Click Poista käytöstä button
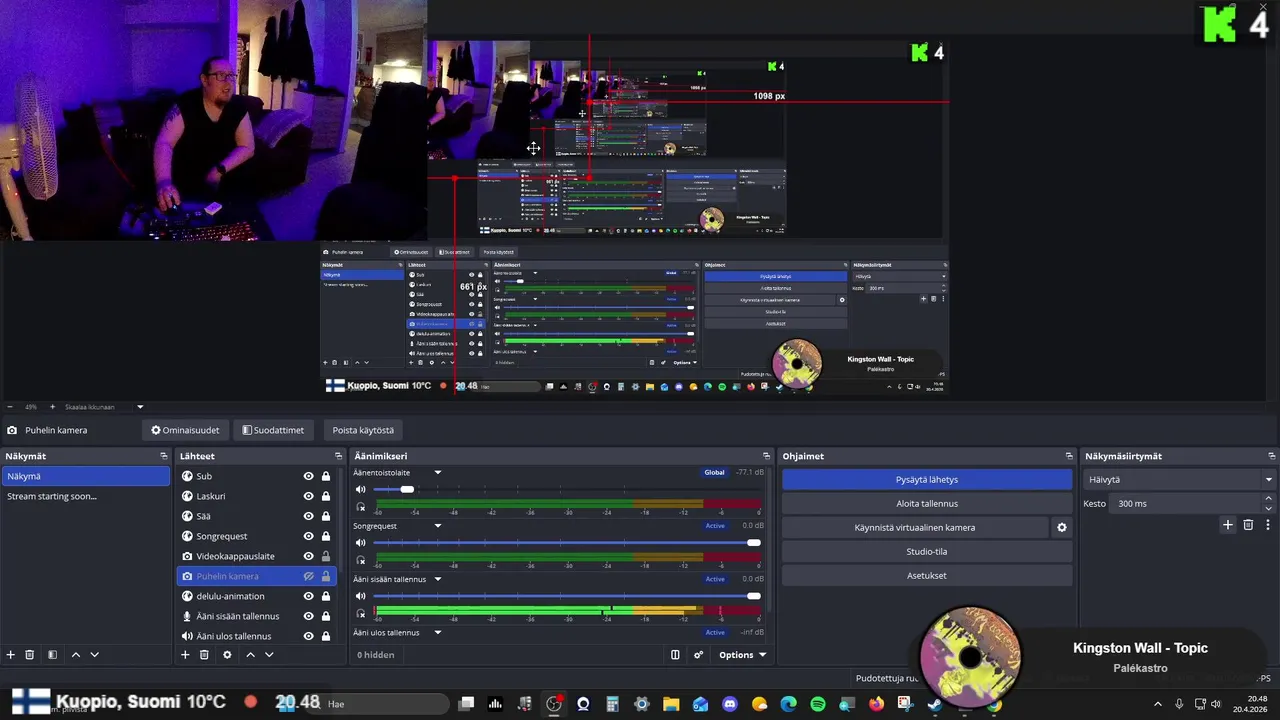The image size is (1280, 720). 363,430
